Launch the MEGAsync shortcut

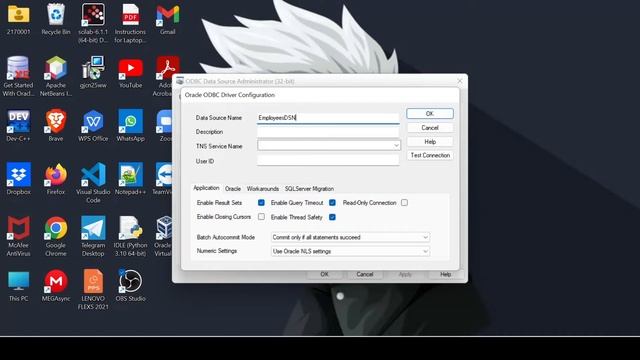pos(56,286)
